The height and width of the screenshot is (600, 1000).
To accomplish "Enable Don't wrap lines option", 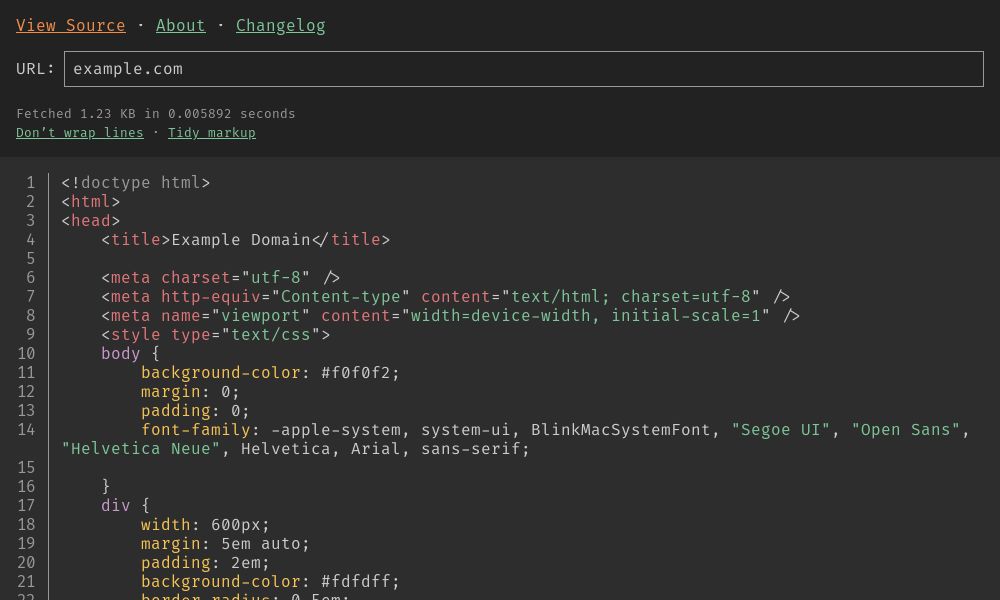I will (80, 132).
